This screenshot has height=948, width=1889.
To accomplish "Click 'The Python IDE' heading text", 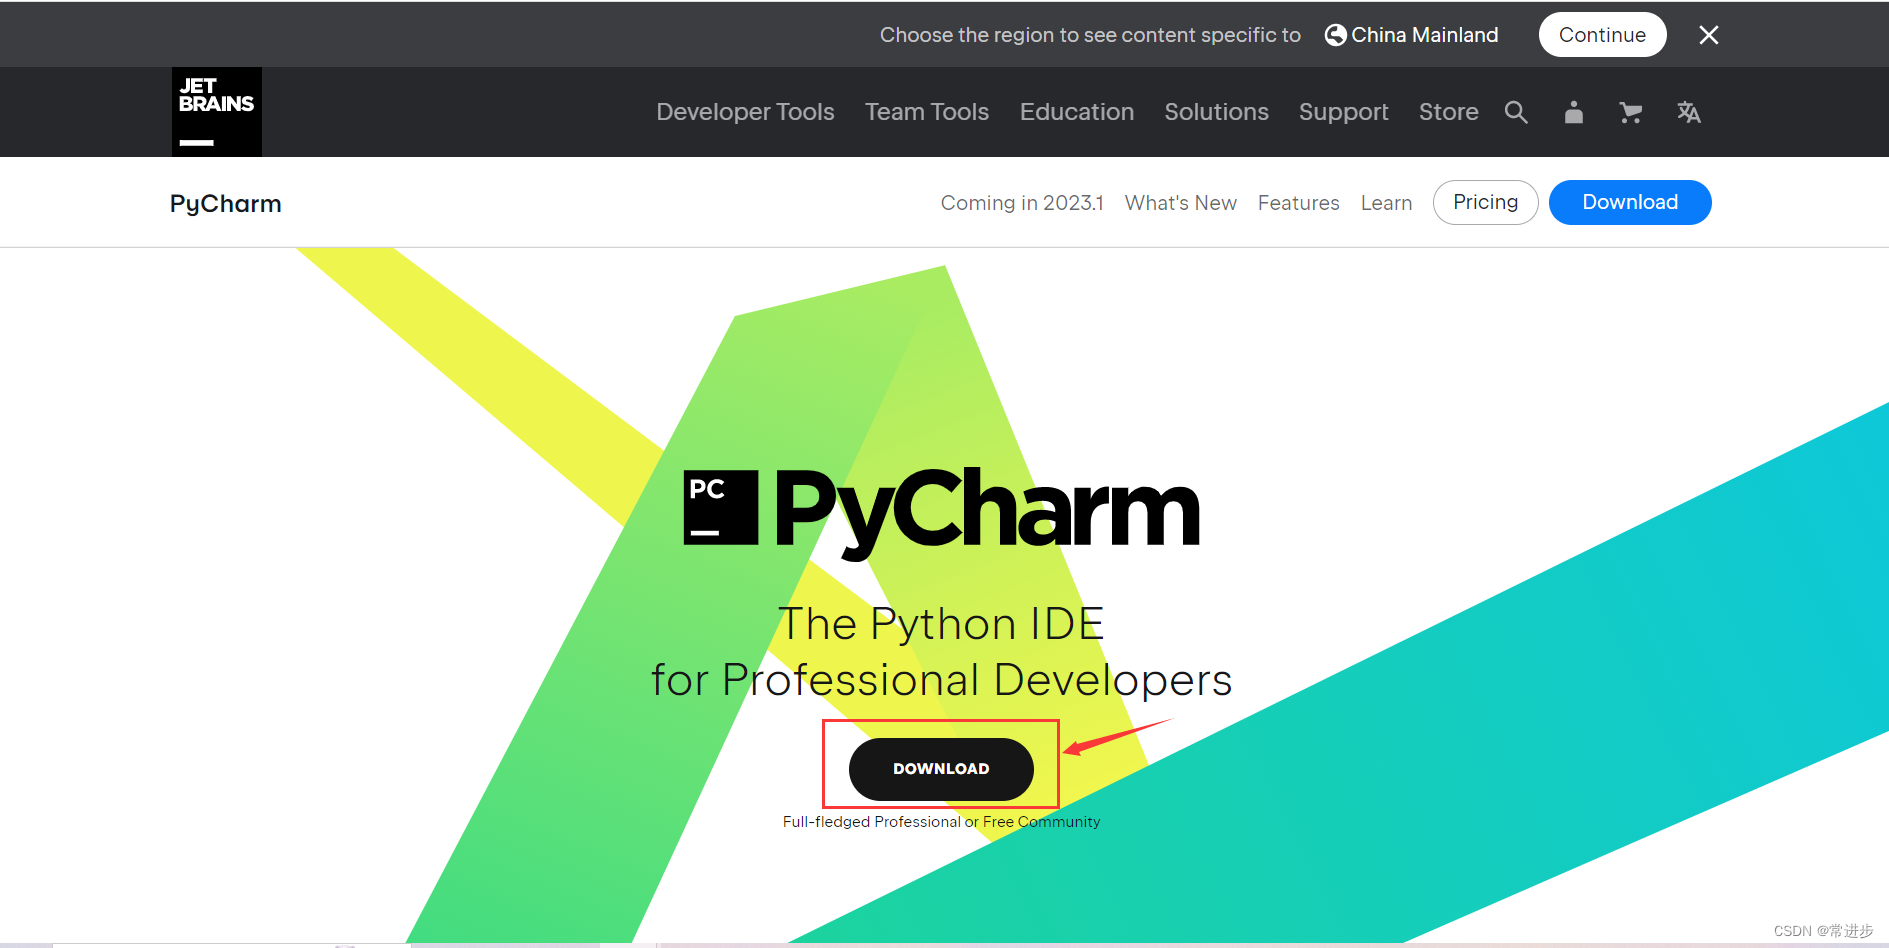I will (x=941, y=624).
